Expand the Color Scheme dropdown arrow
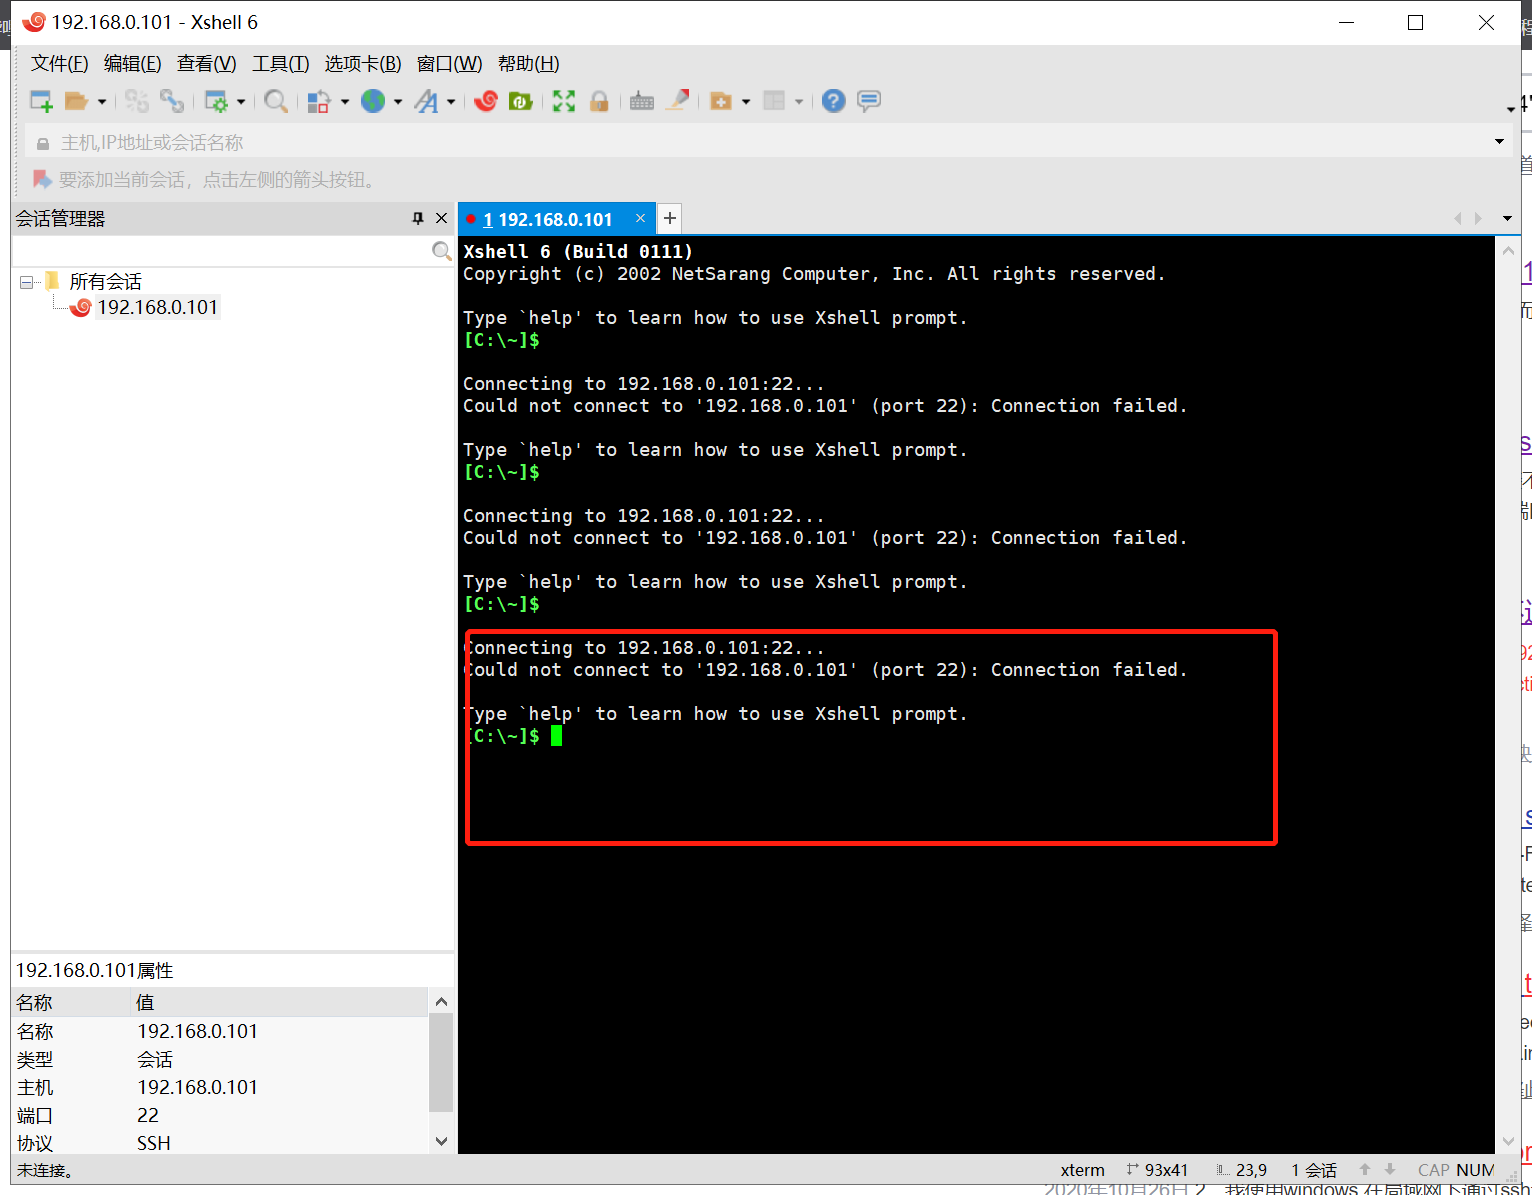The image size is (1532, 1195). (x=345, y=101)
